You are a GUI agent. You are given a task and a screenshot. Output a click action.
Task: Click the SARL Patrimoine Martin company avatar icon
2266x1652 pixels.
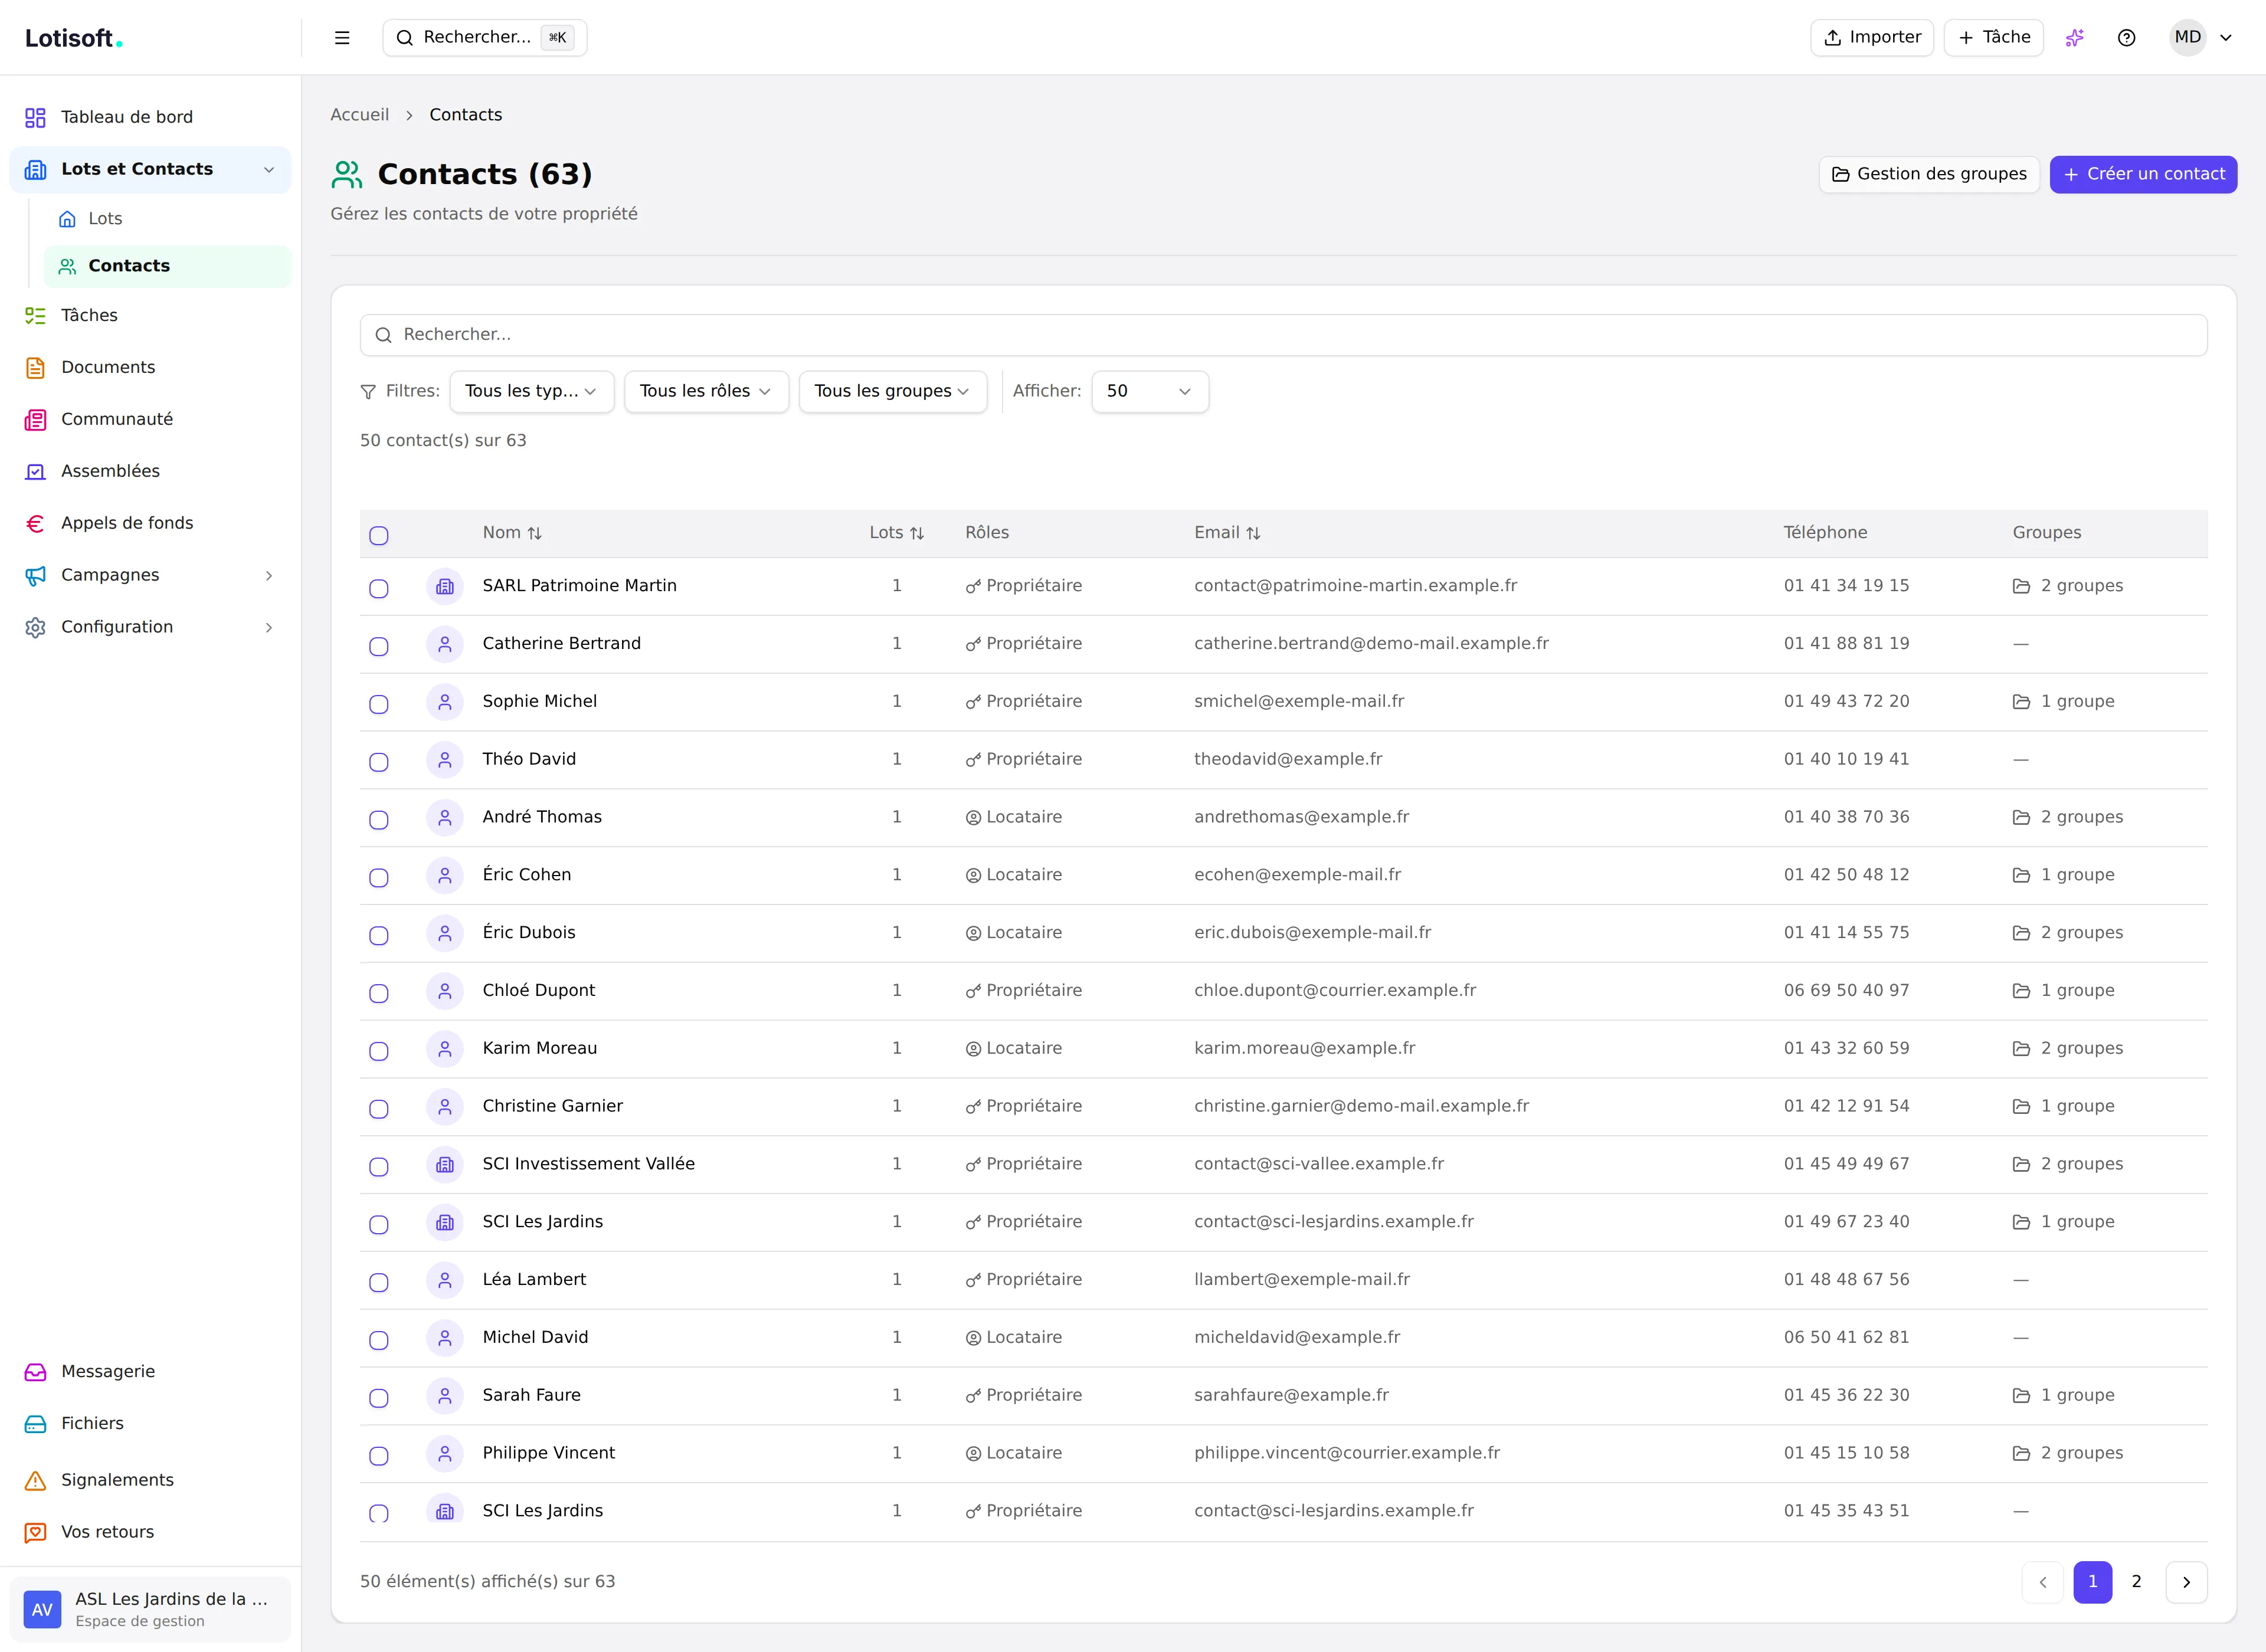(445, 586)
